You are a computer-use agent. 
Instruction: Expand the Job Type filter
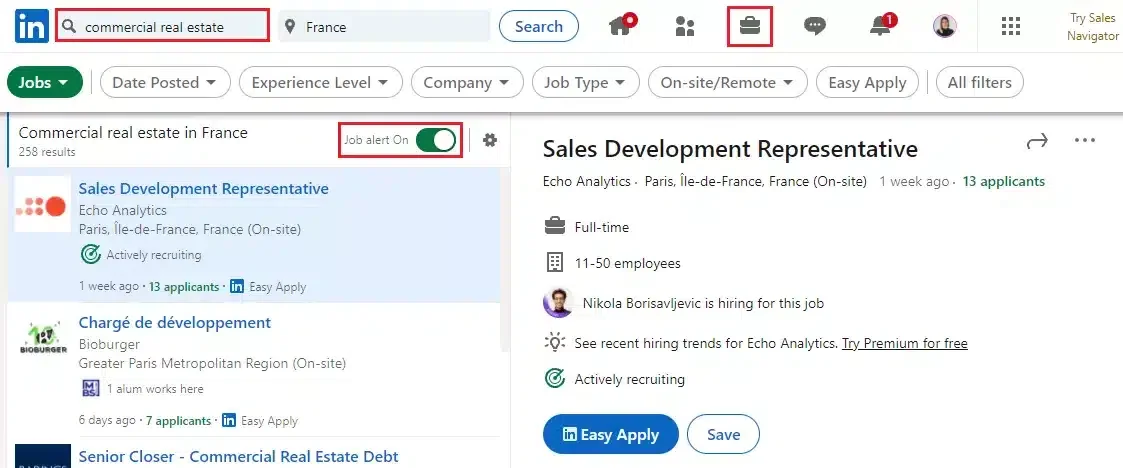point(585,82)
